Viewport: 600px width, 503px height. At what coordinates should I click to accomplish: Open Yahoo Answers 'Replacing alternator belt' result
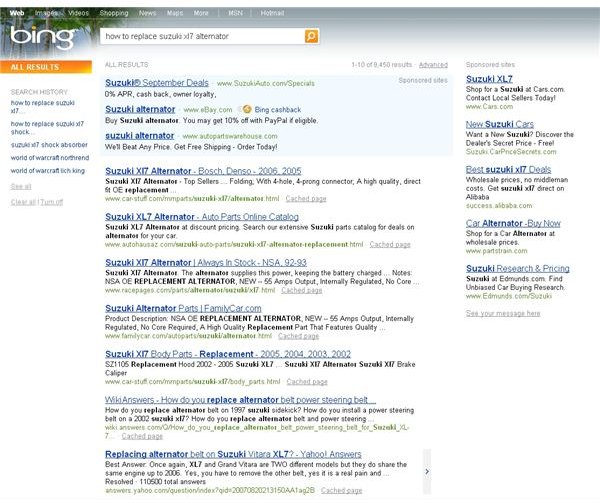(x=233, y=454)
